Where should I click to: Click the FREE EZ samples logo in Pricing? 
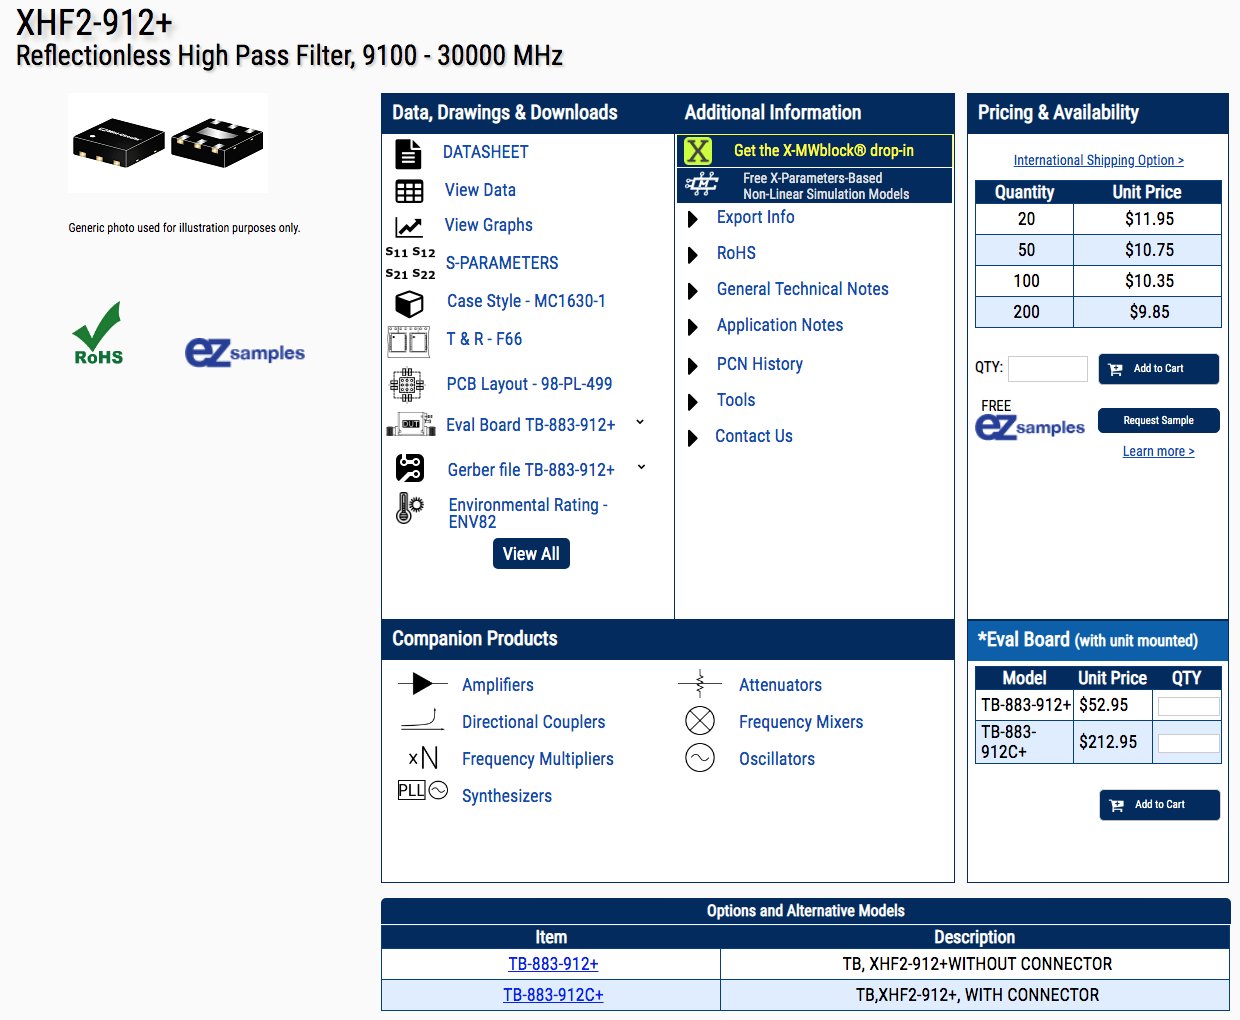[1030, 427]
